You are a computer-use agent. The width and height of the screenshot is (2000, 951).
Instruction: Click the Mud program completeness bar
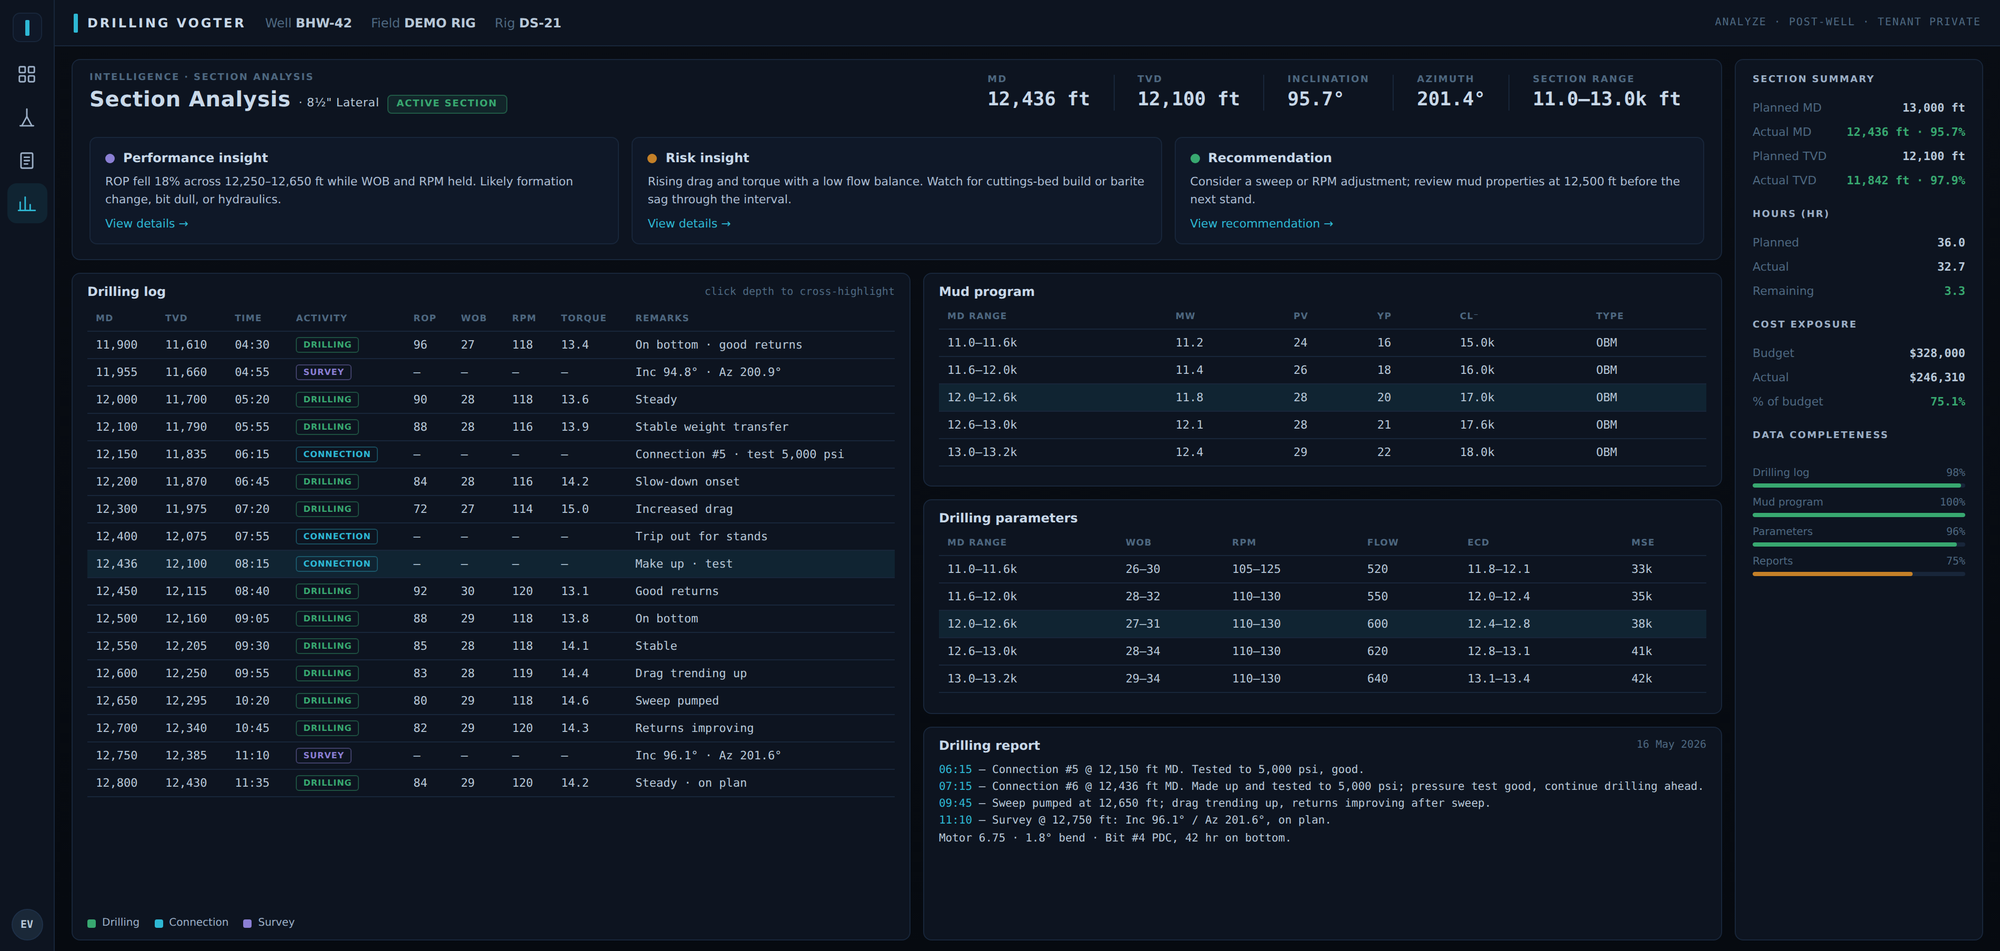1858,515
